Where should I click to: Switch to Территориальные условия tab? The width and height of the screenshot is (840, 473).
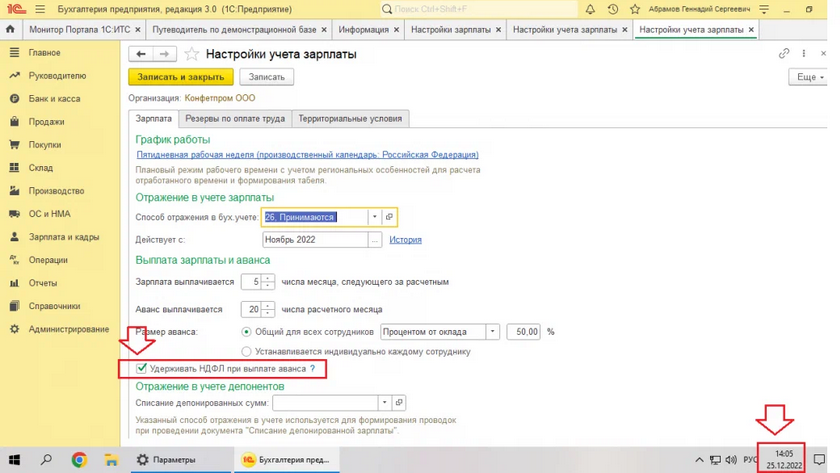pyautogui.click(x=350, y=118)
